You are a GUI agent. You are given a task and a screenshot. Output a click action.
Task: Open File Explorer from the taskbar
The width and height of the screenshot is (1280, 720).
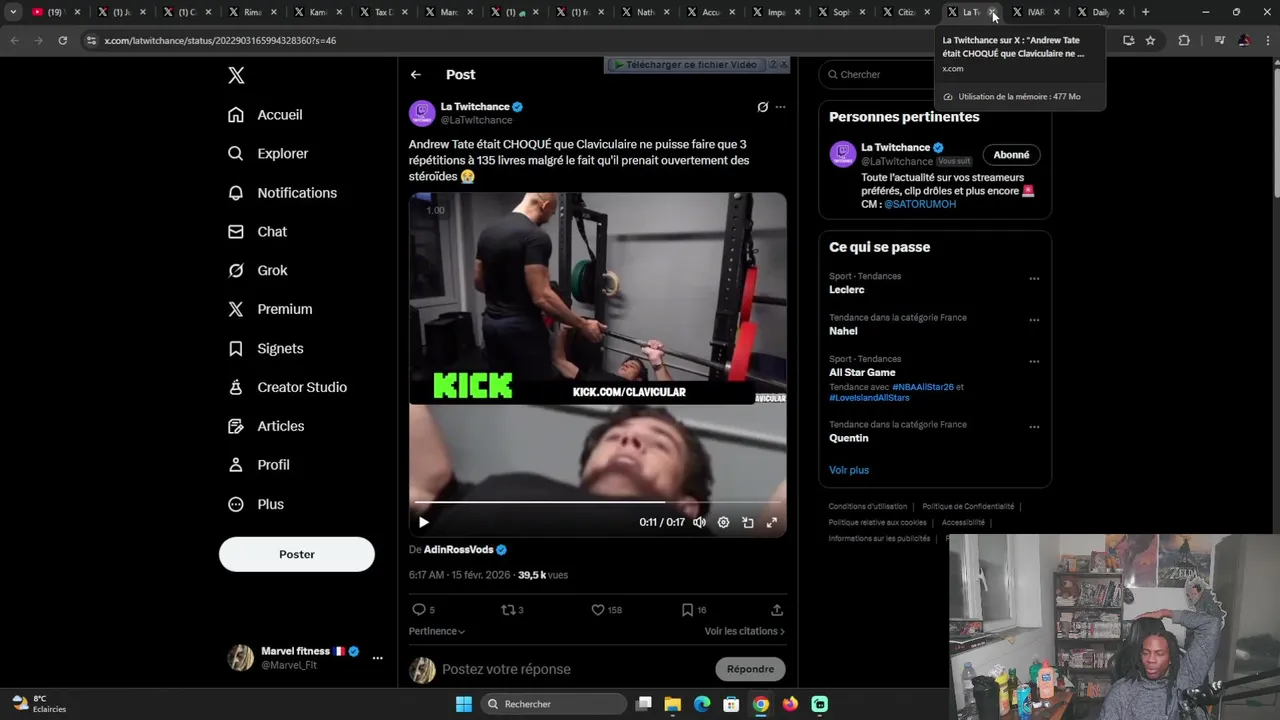pyautogui.click(x=673, y=704)
